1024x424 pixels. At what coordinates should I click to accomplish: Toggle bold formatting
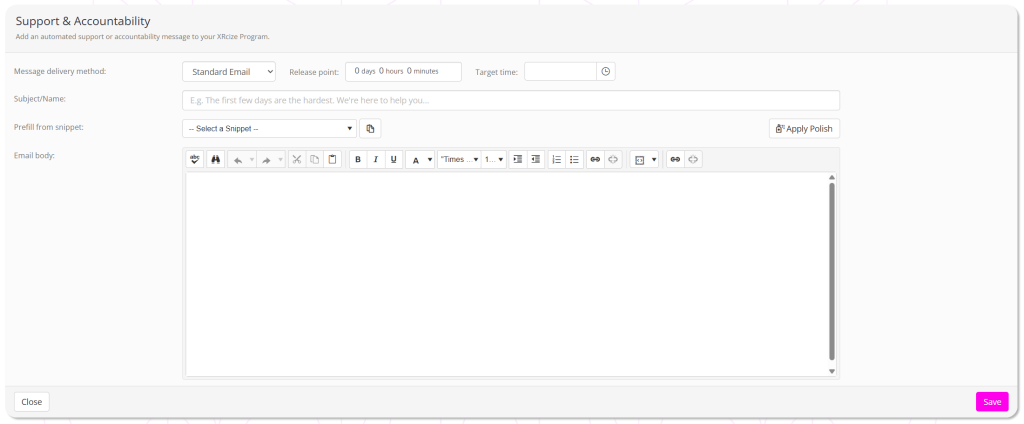[x=358, y=159]
